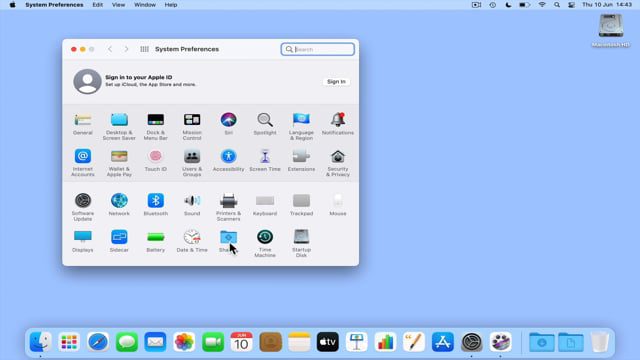Viewport: 640px width, 360px height.
Task: Go back with the toolbar back arrow
Action: [x=110, y=49]
